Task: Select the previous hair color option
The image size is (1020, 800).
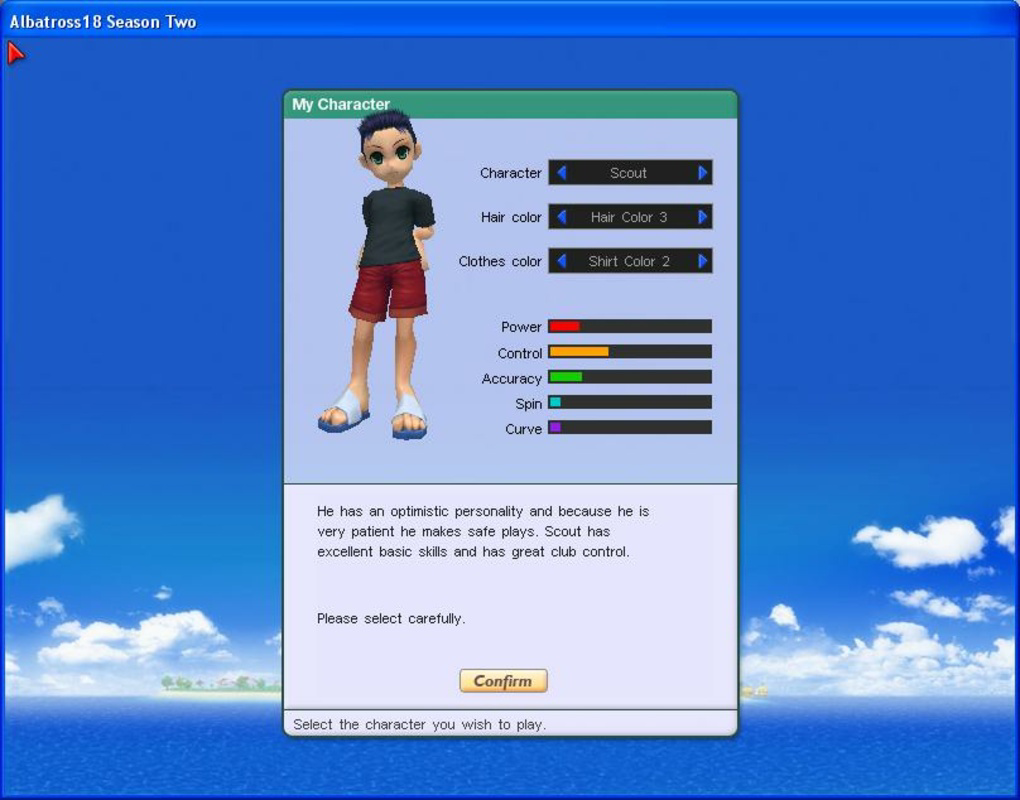Action: [562, 217]
